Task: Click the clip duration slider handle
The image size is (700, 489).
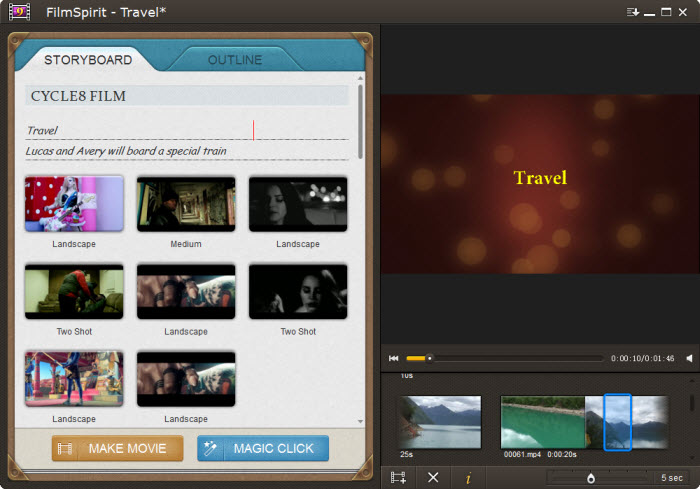Action: click(591, 479)
